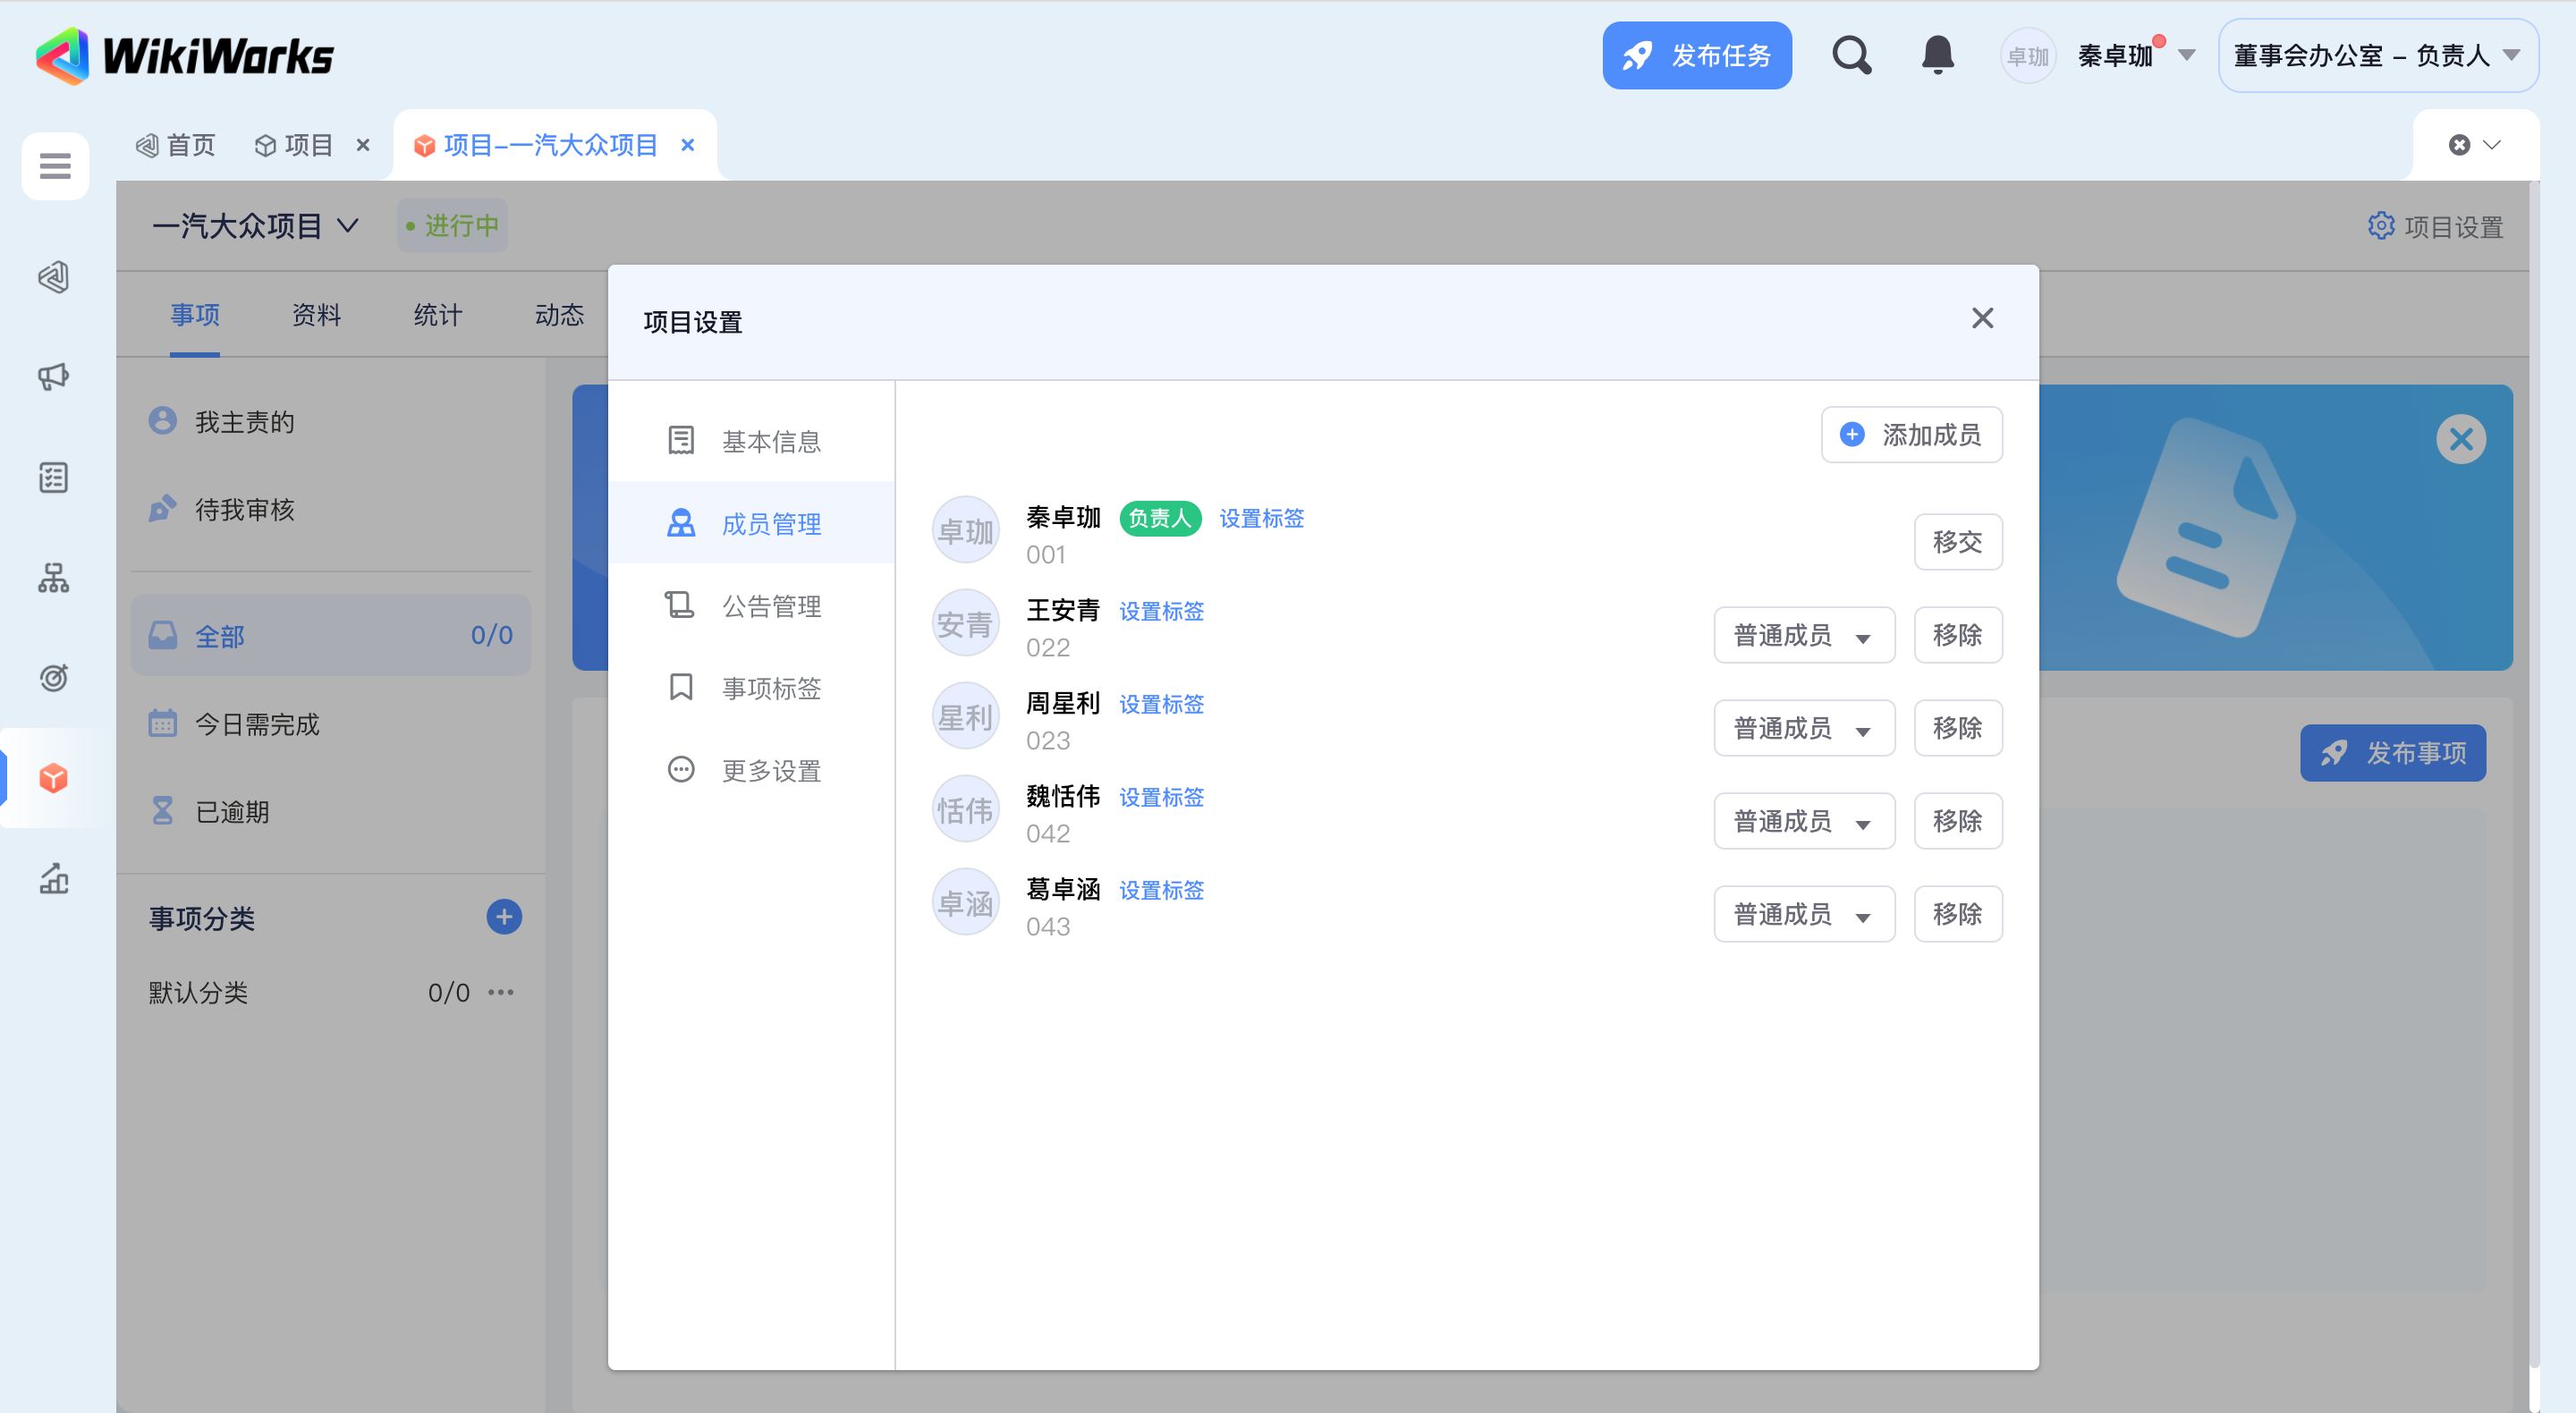This screenshot has width=2576, height=1413.
Task: Click the hamburger menu icon in sidebar
Action: coord(55,165)
